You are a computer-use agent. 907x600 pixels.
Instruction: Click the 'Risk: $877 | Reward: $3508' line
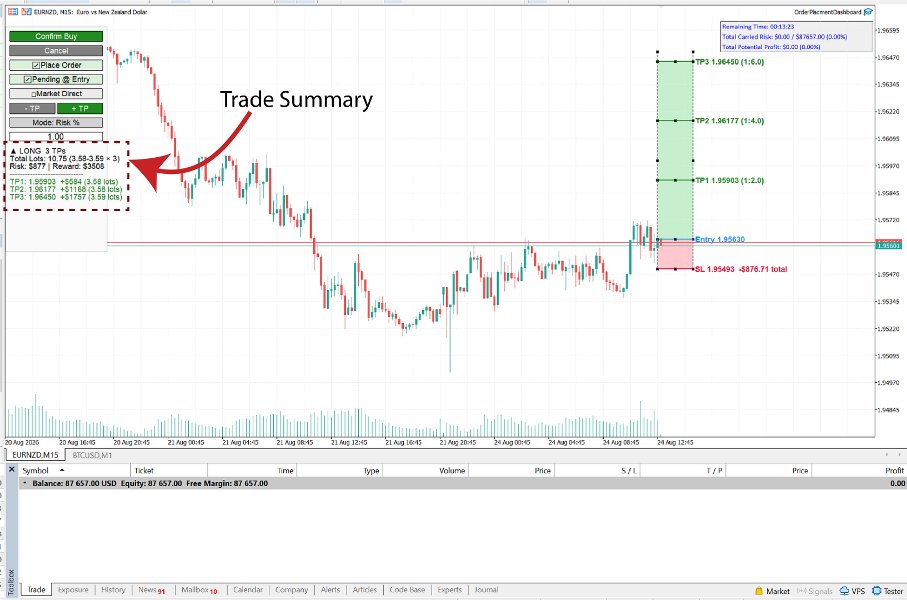[x=57, y=166]
